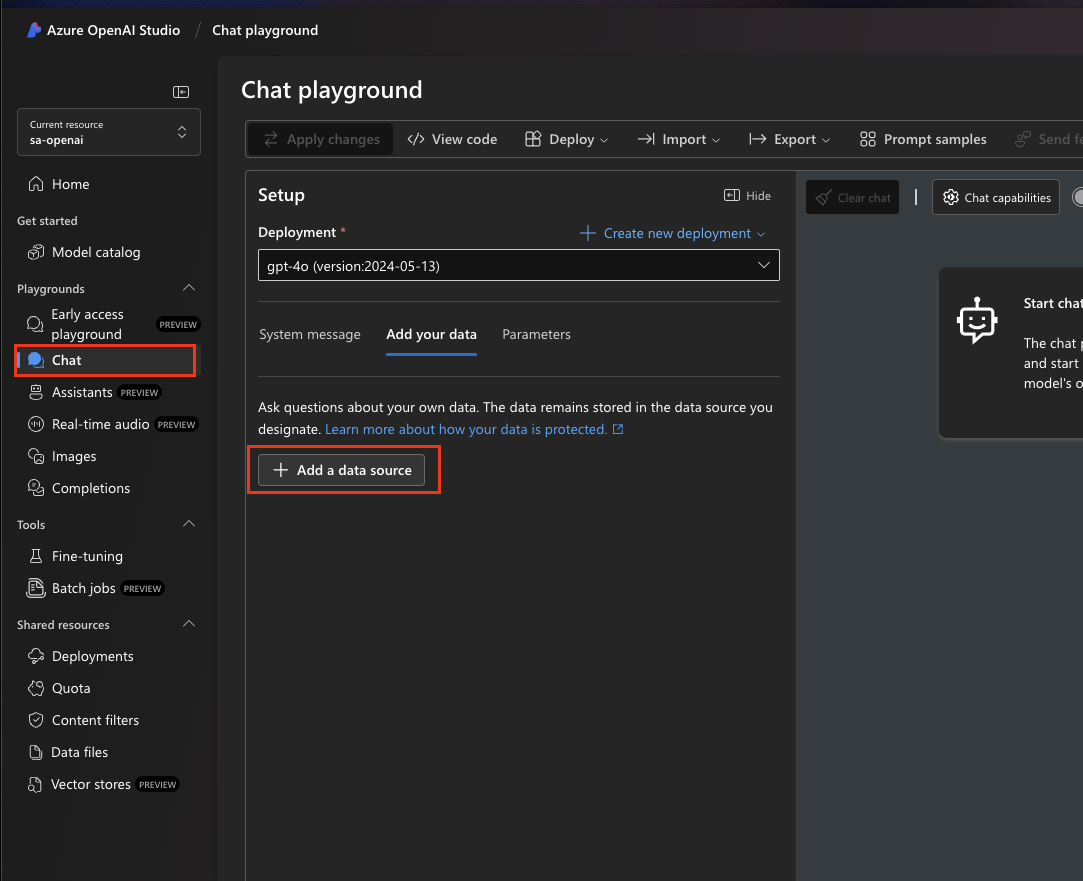Click the plus icon on Add a data source
1083x881 pixels.
(x=280, y=469)
